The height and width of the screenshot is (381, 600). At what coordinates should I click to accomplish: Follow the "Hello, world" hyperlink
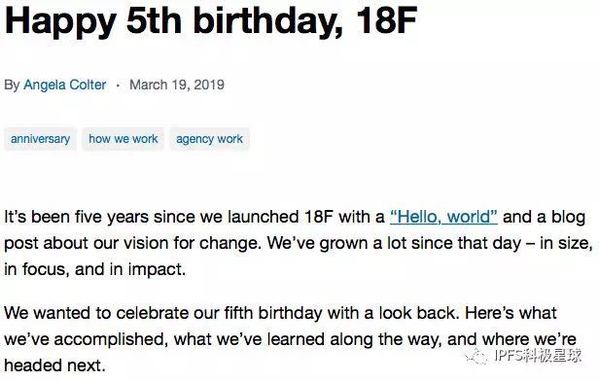click(x=443, y=217)
